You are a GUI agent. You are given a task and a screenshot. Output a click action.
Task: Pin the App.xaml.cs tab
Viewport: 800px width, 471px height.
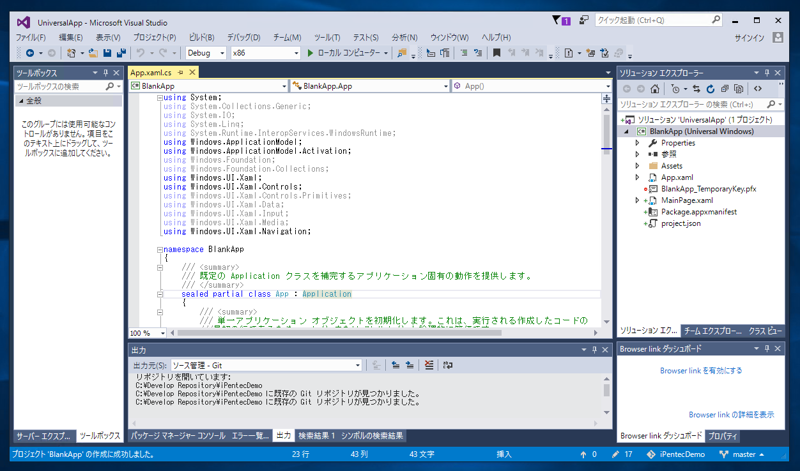(x=181, y=72)
